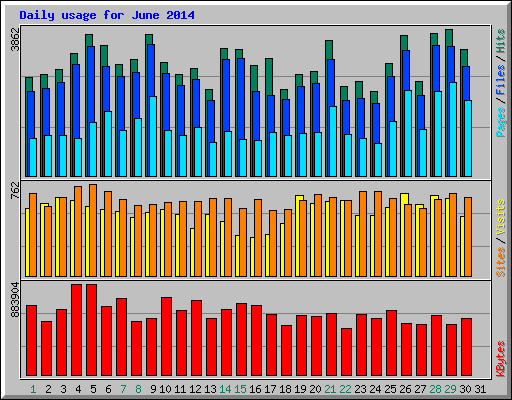This screenshot has height=400, width=512.
Task: Click day 31 on the date axis
Action: 480,389
